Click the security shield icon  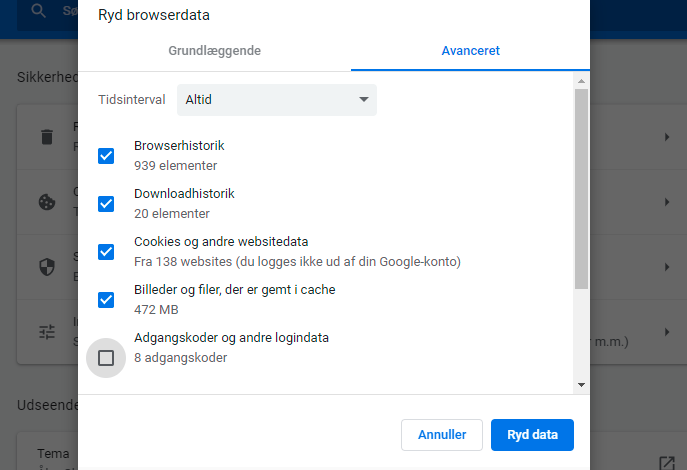pos(47,267)
